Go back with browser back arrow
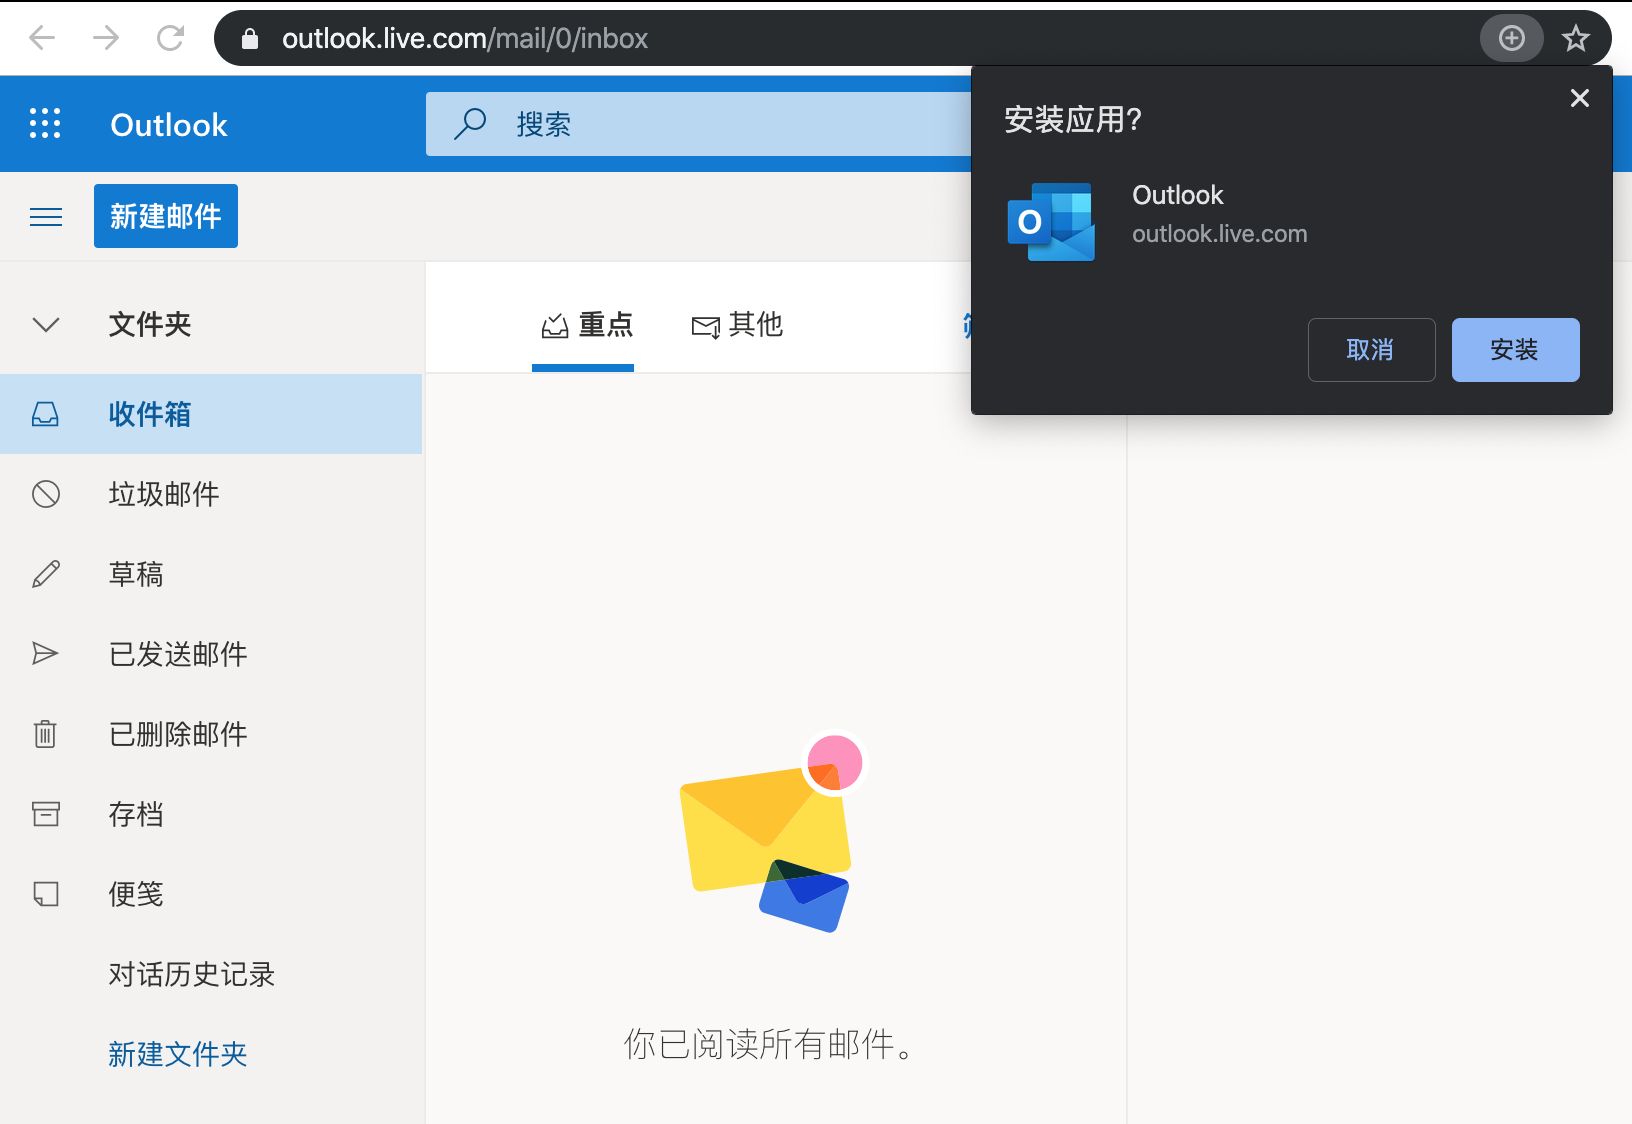Viewport: 1632px width, 1124px height. tap(42, 38)
